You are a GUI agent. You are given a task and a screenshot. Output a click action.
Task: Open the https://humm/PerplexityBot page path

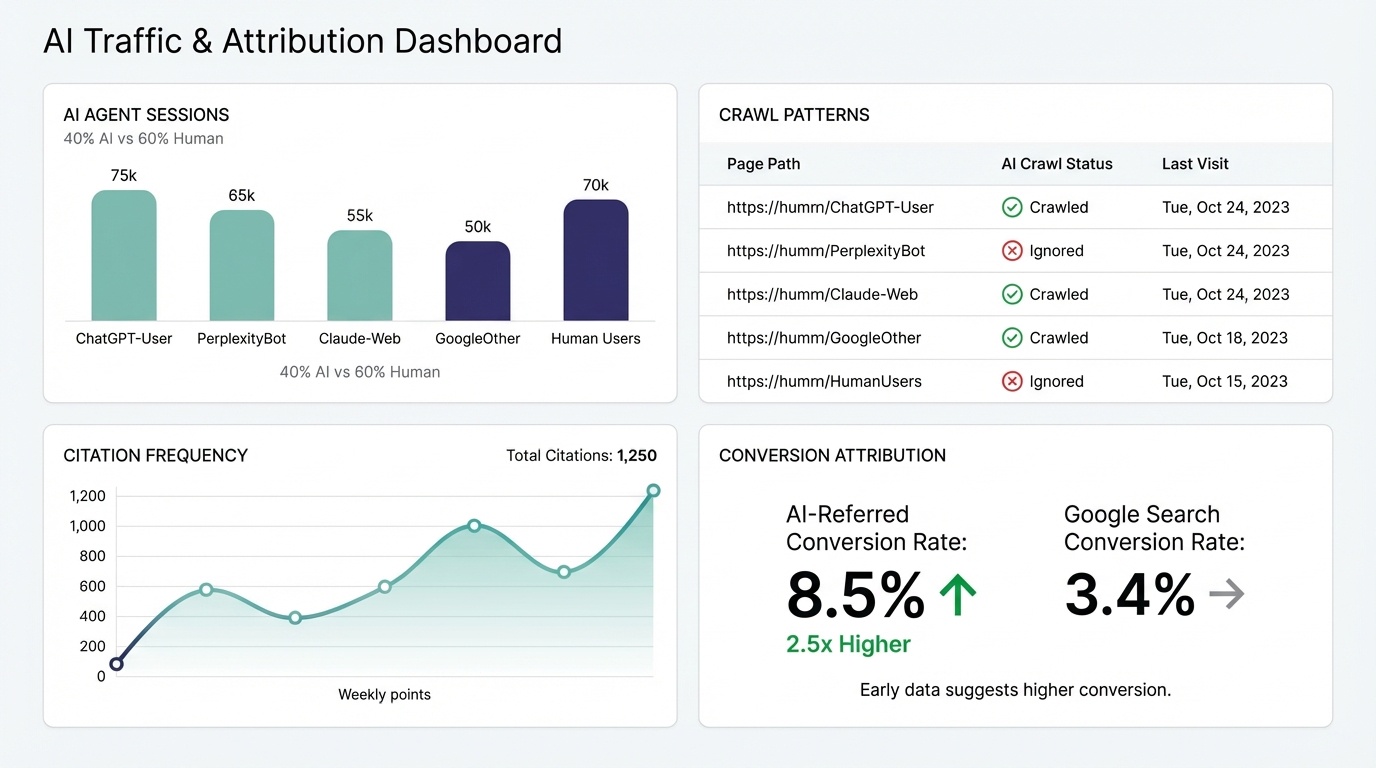tap(826, 251)
